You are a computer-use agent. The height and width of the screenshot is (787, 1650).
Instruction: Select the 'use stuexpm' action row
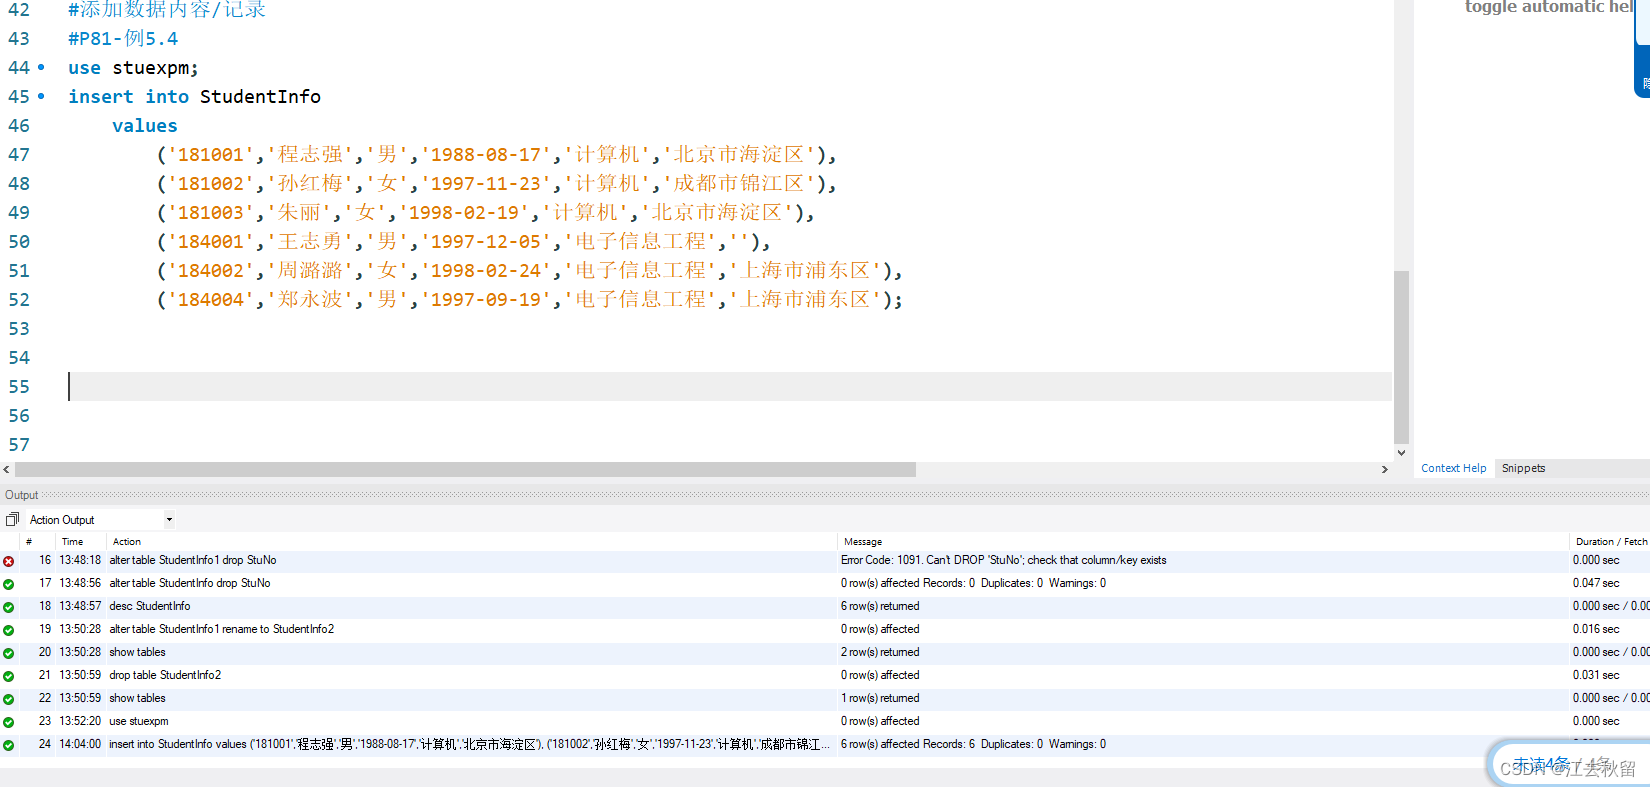139,721
